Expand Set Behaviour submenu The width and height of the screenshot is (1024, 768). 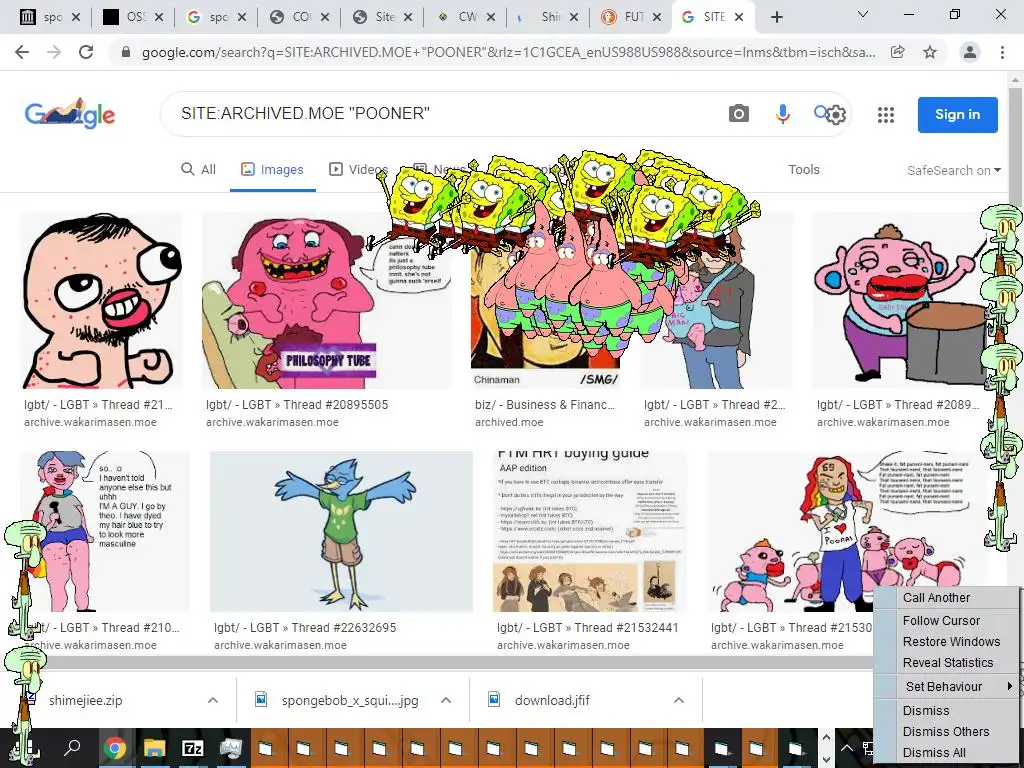coord(947,686)
